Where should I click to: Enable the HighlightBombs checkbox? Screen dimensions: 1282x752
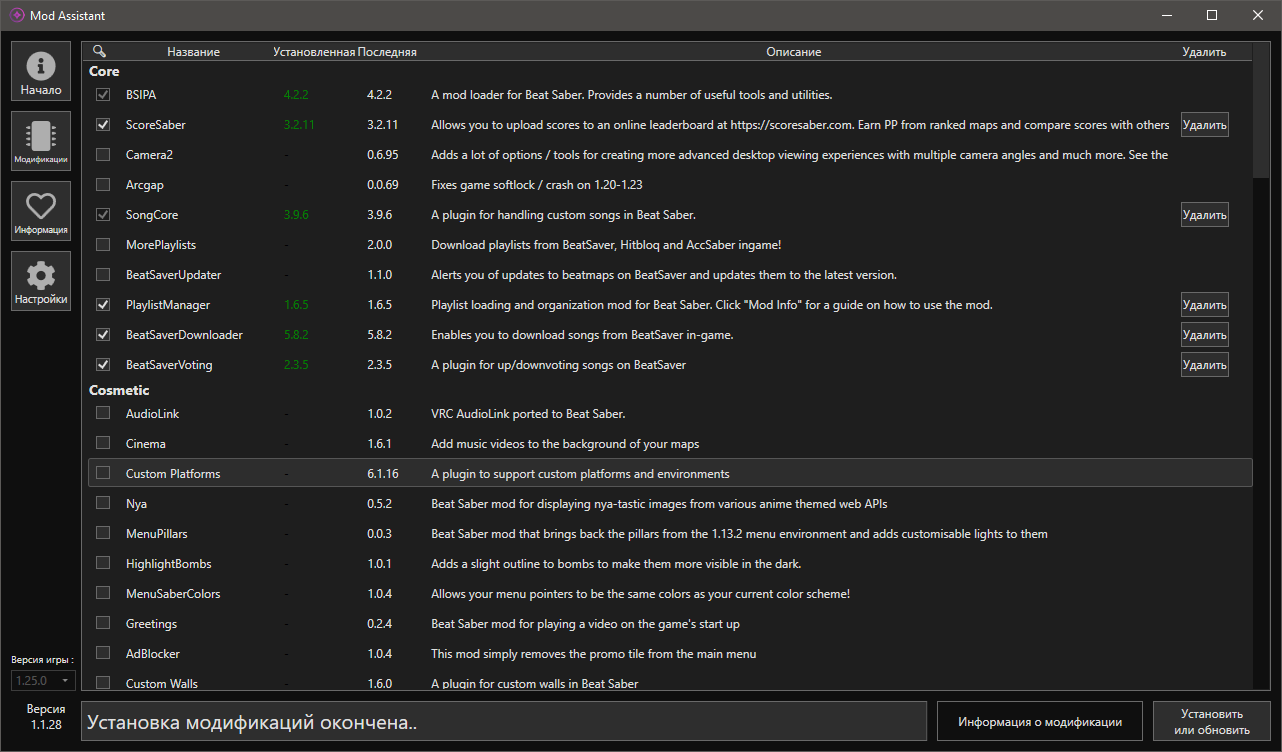(x=103, y=563)
